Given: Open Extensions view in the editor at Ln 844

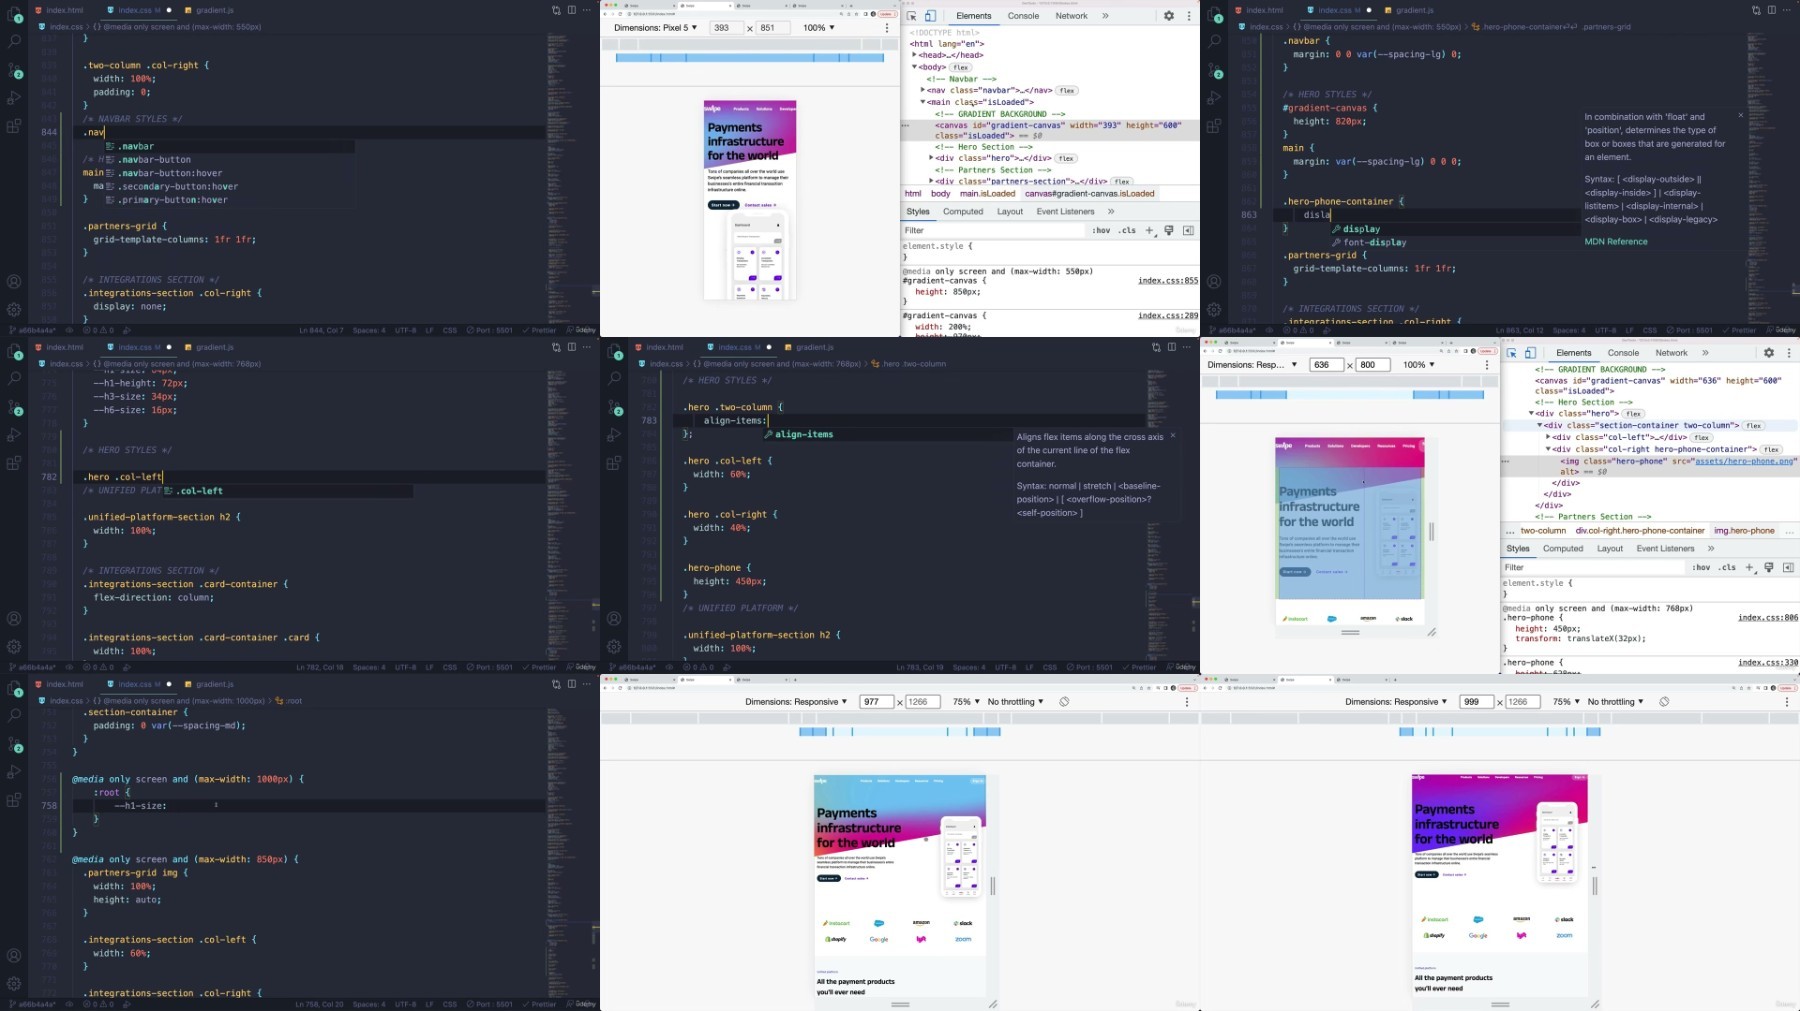Looking at the screenshot, I should pyautogui.click(x=14, y=126).
